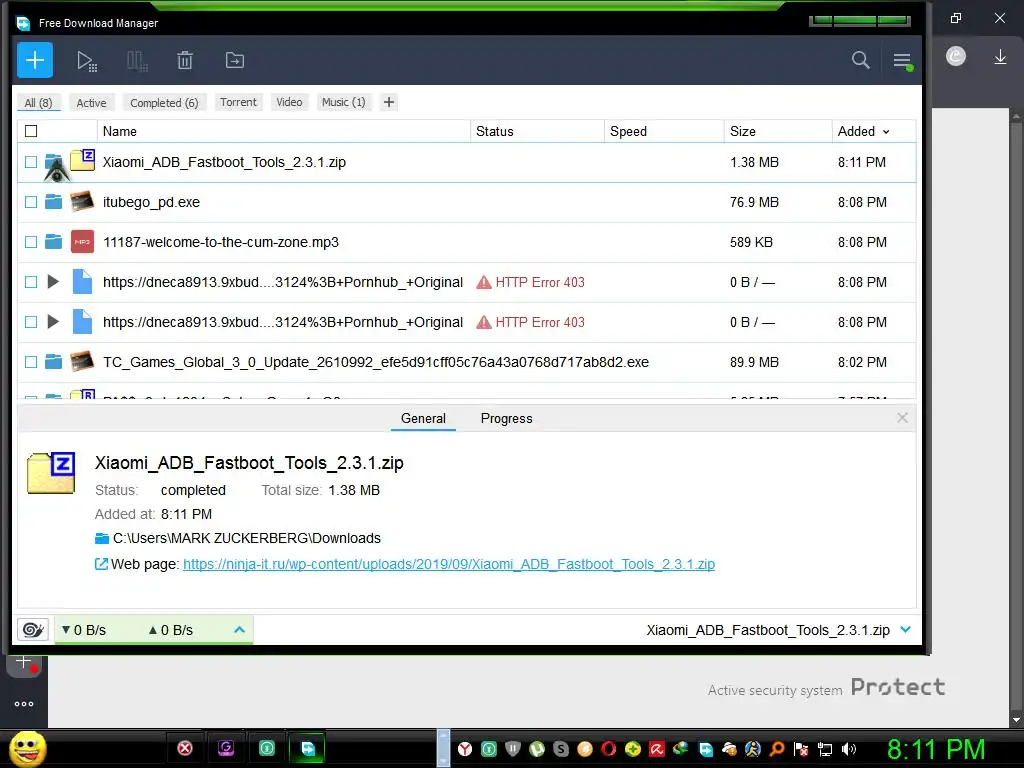Select the itubego_pd.exe file name
Image resolution: width=1024 pixels, height=768 pixels.
[x=152, y=202]
